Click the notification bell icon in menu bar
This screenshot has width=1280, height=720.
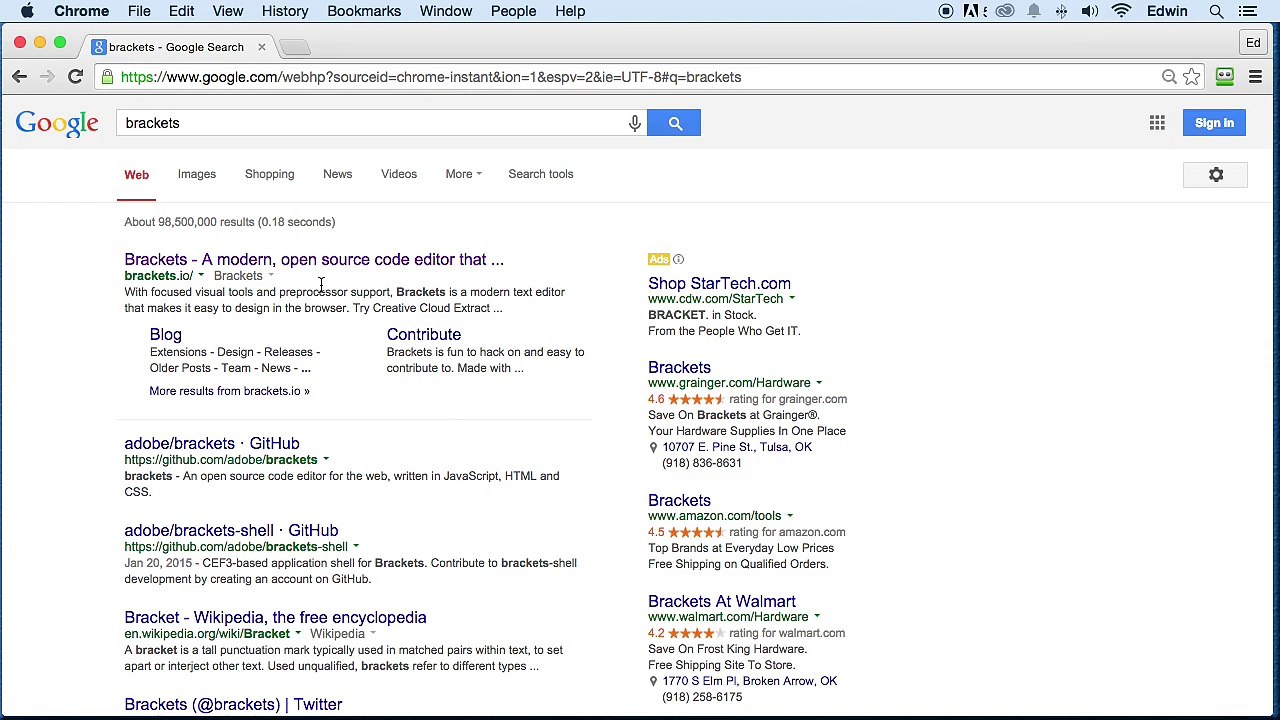click(1034, 11)
